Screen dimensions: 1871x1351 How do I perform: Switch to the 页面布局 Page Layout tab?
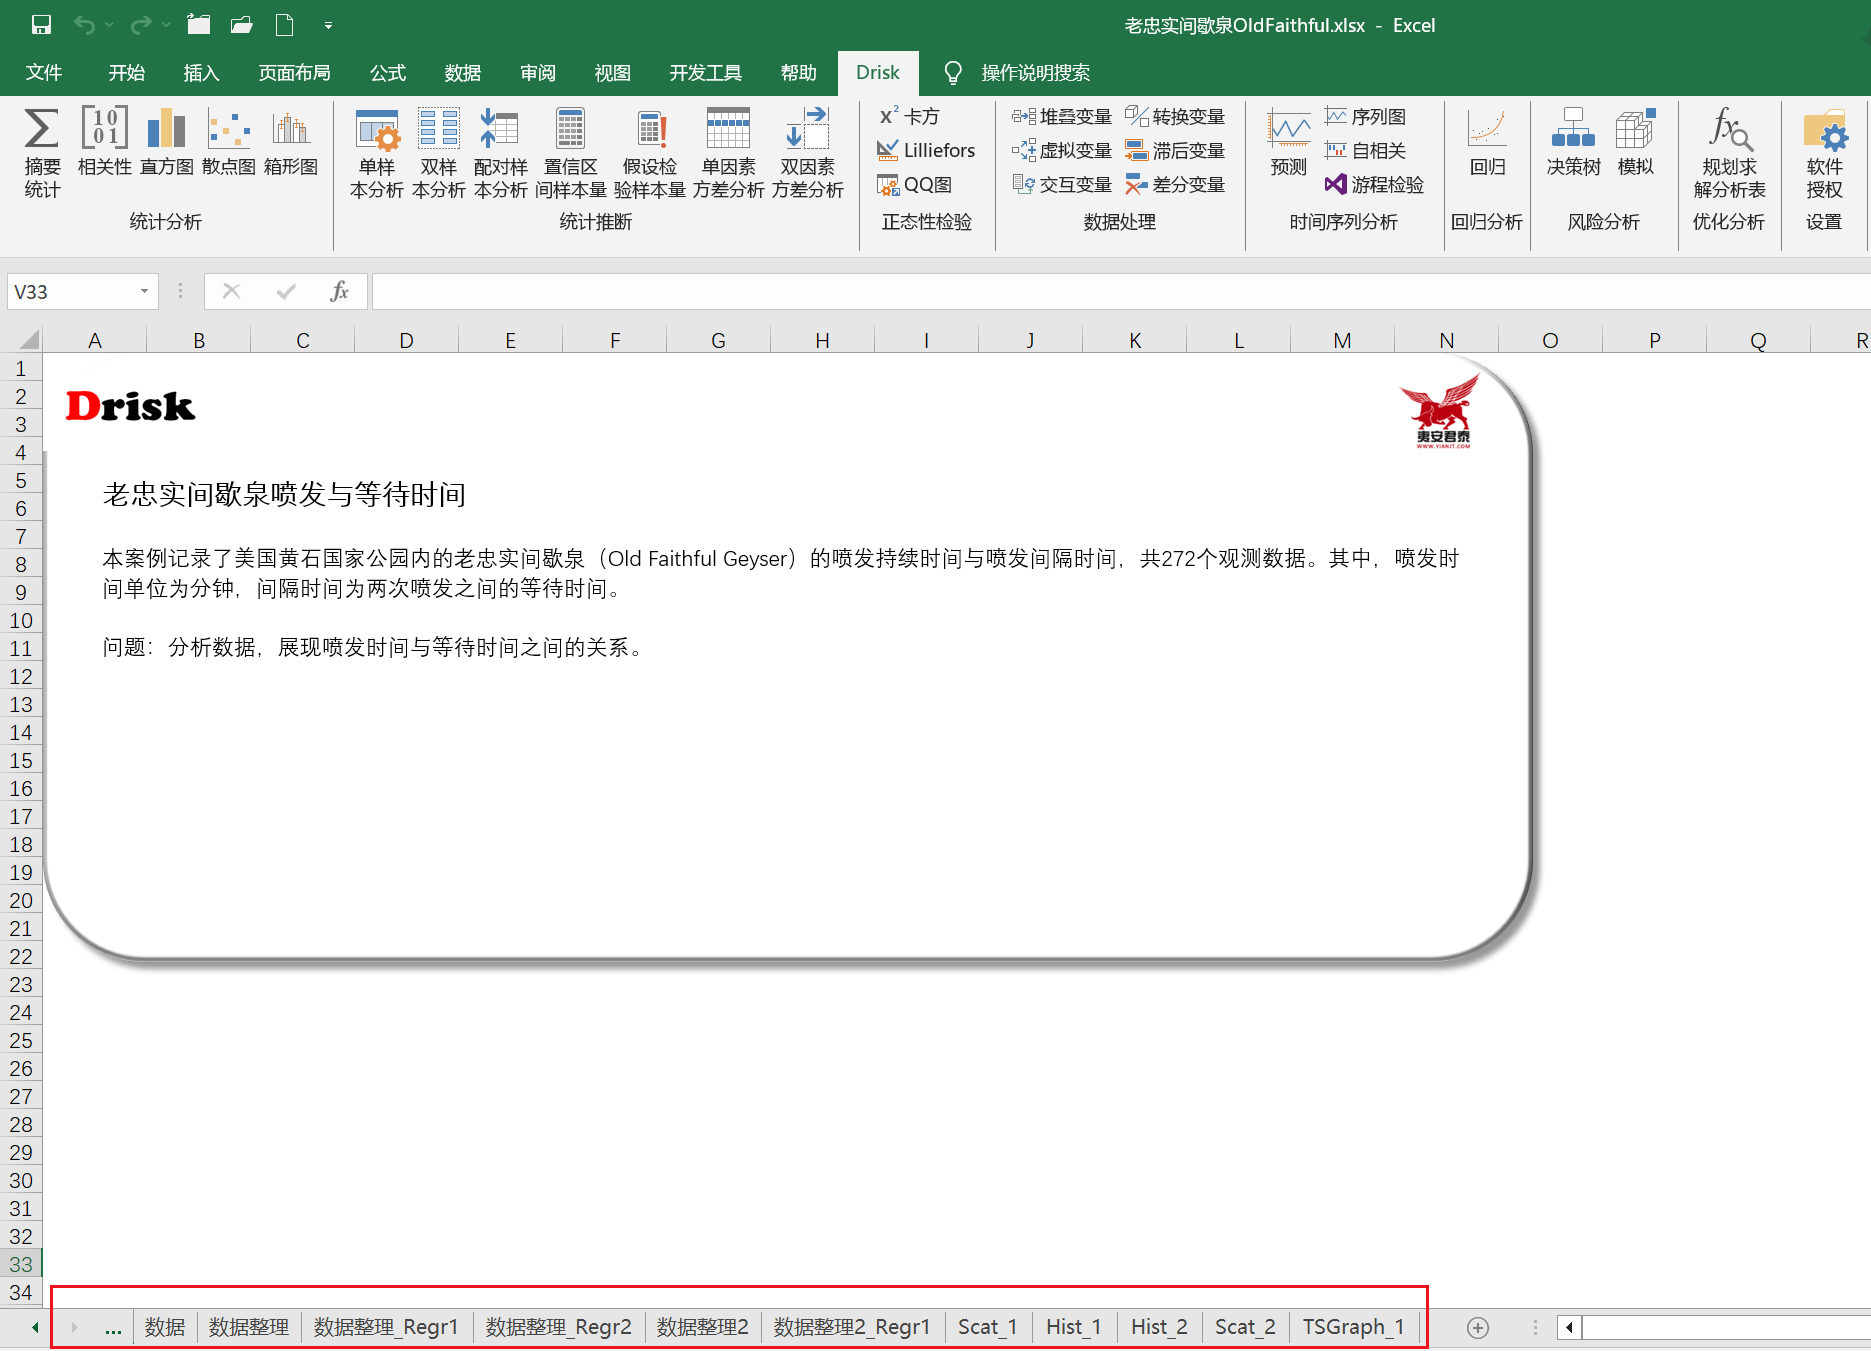294,72
